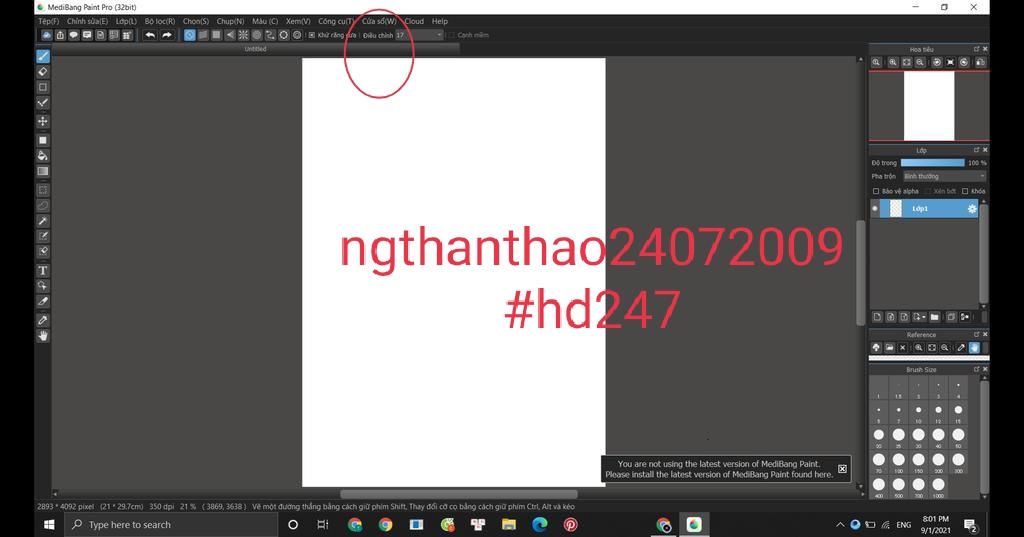Viewport: 1024px width, 537px height.
Task: Toggle the hand tool in the Reference panel
Action: 974,348
